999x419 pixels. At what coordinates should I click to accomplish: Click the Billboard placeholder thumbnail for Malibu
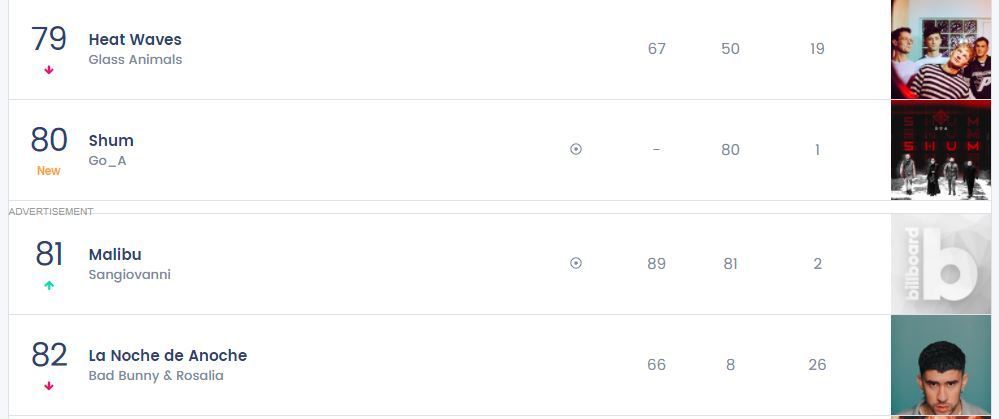(x=940, y=264)
